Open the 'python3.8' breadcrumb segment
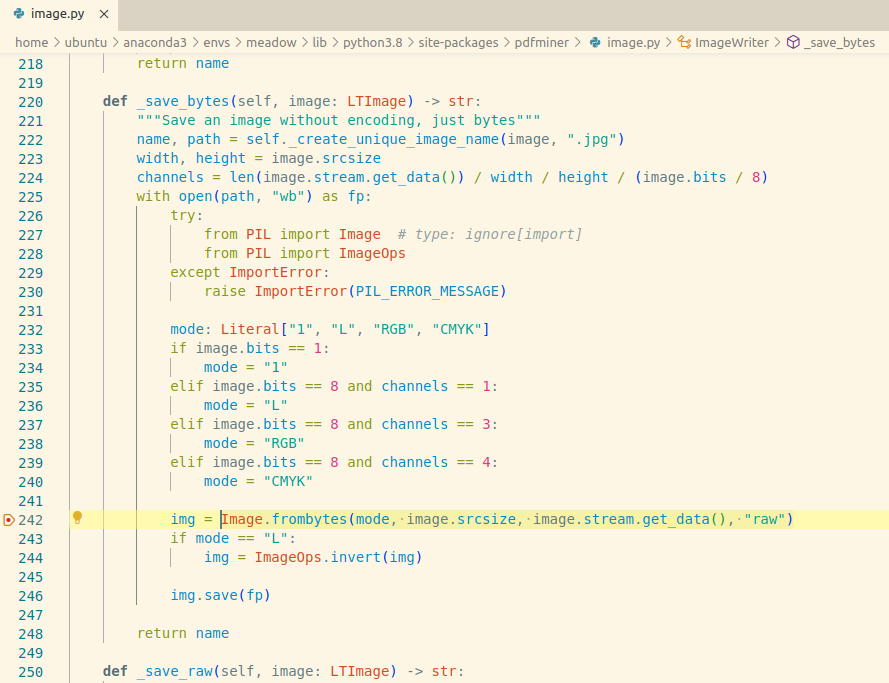This screenshot has width=889, height=683. (372, 43)
